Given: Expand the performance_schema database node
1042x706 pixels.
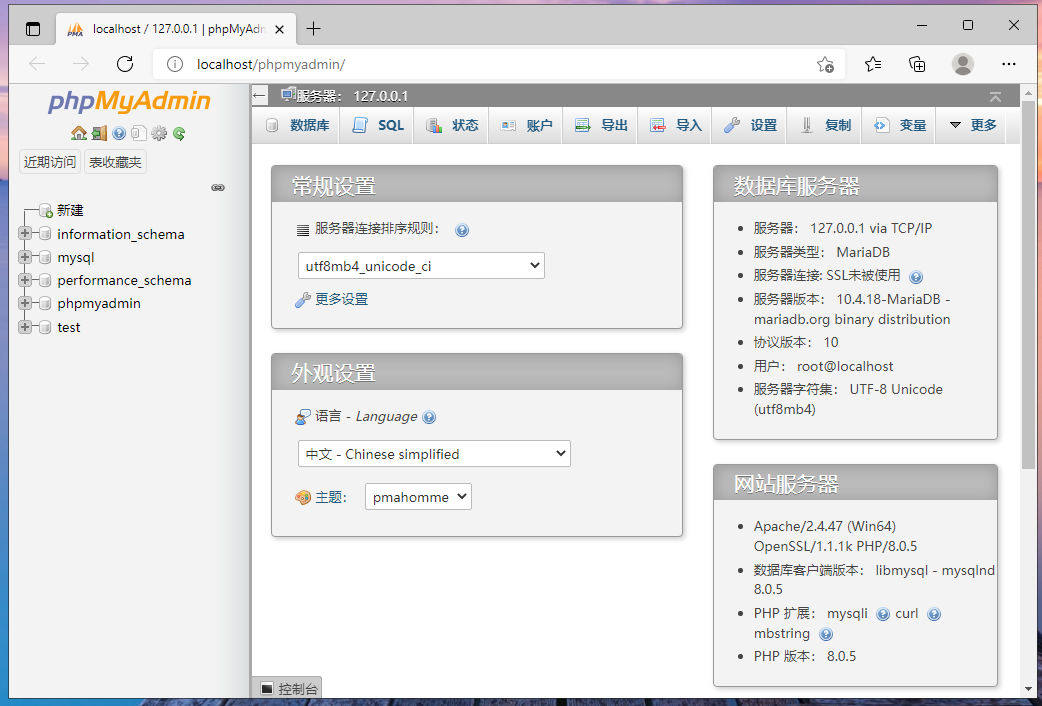Looking at the screenshot, I should pos(25,280).
